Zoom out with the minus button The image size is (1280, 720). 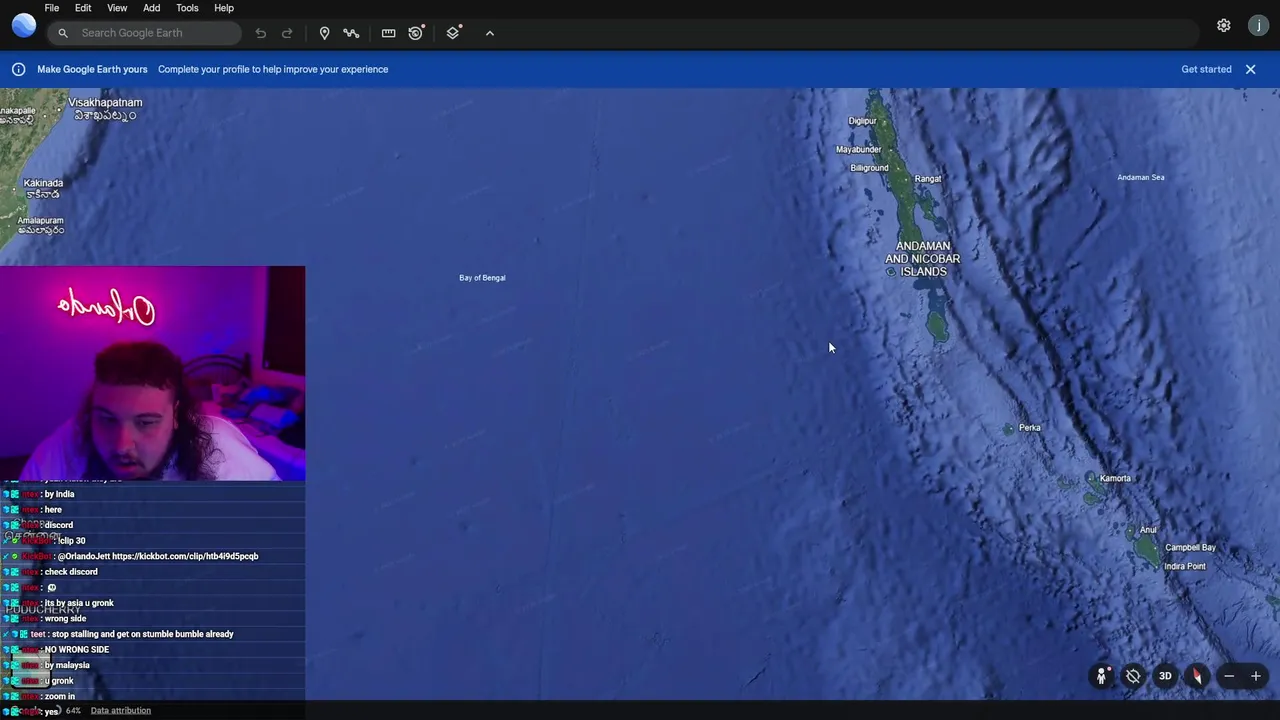[1229, 676]
